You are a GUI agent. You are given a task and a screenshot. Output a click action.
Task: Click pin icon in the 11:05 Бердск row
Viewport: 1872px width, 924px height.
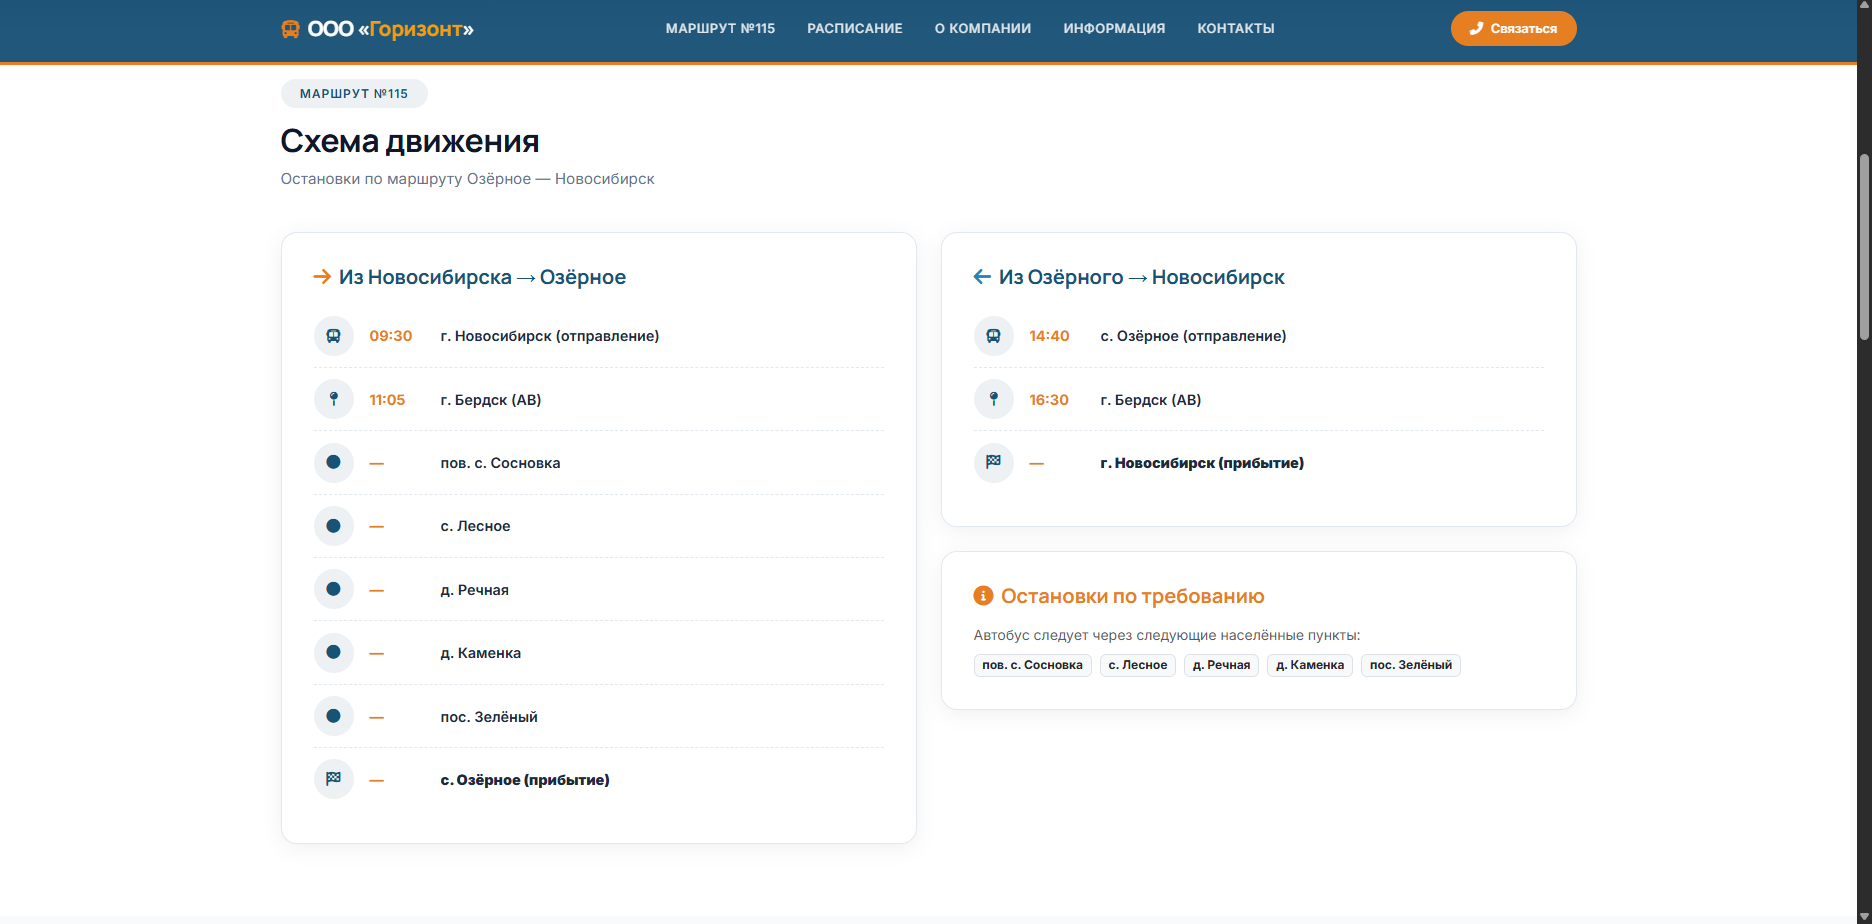coord(334,399)
